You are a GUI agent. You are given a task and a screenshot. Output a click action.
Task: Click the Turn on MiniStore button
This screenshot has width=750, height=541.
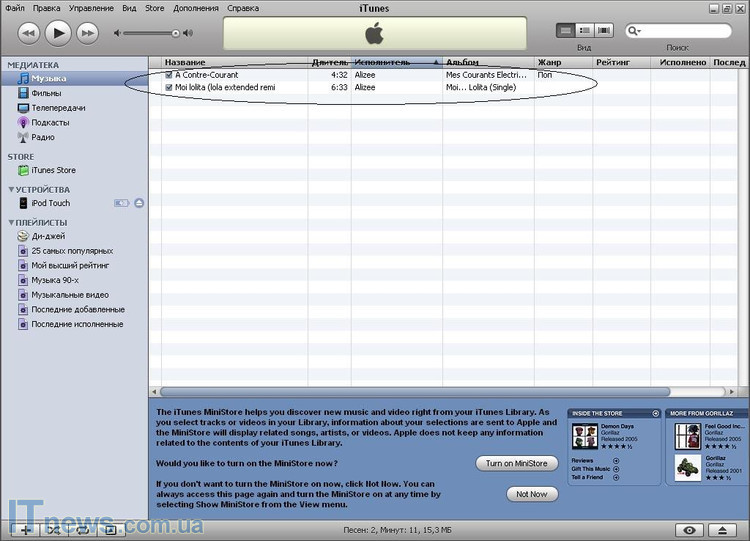pos(516,463)
